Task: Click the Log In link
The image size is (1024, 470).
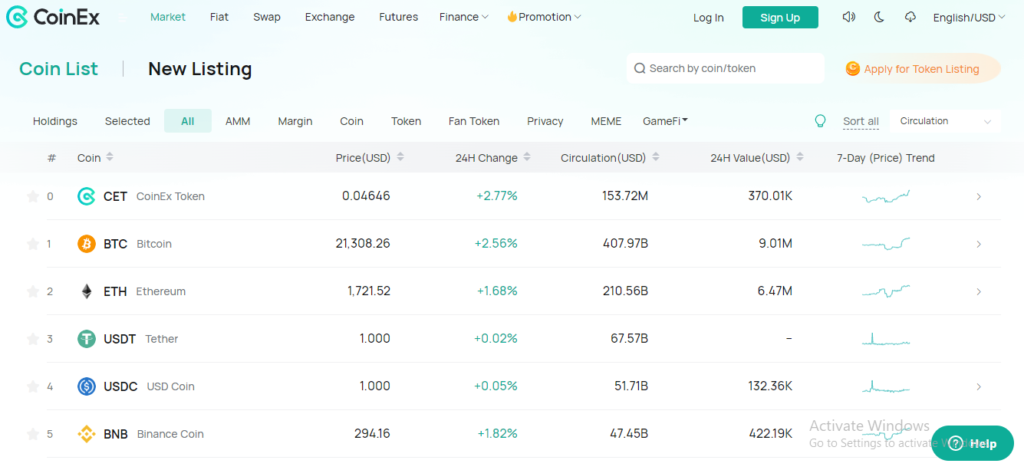Action: point(709,18)
